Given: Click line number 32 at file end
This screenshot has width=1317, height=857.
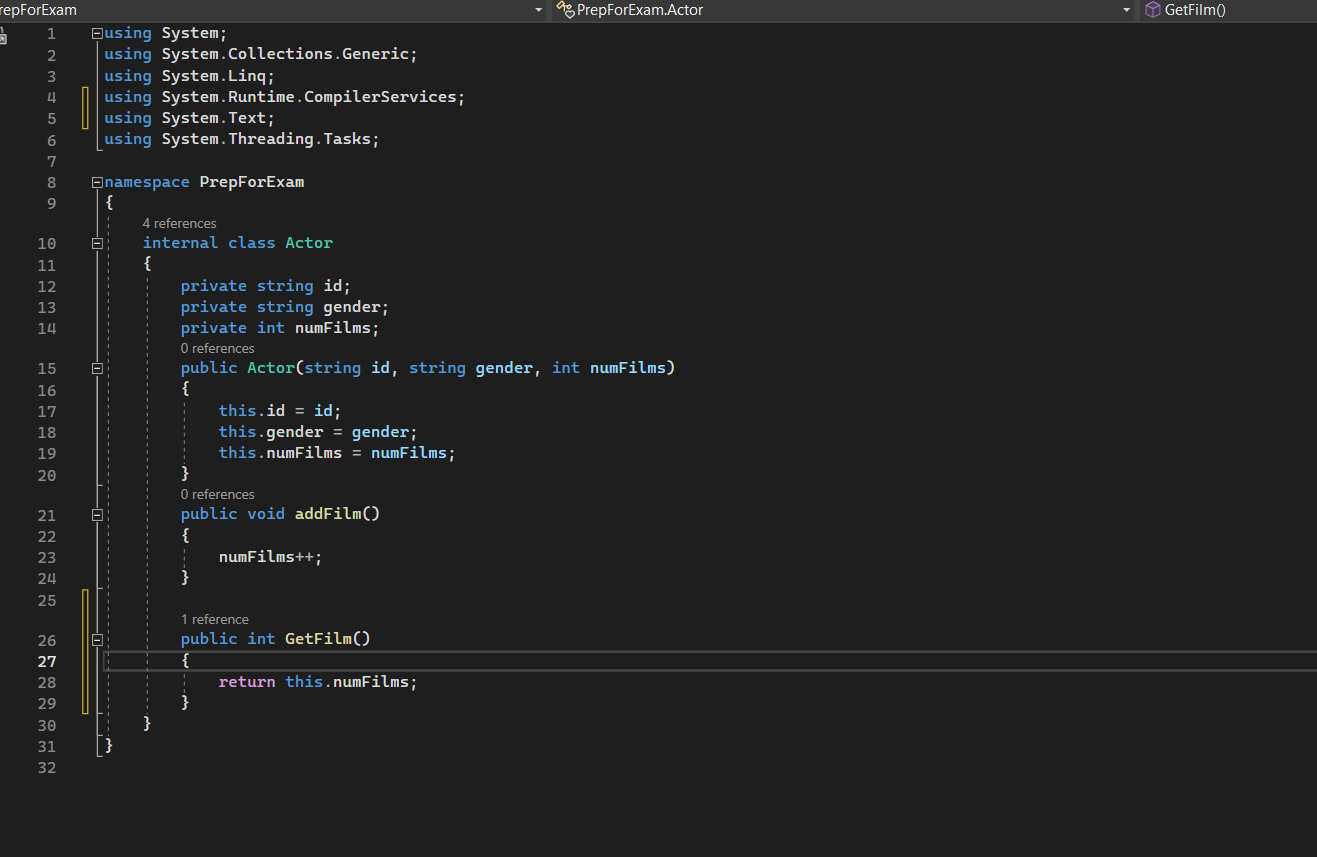Looking at the screenshot, I should [47, 767].
